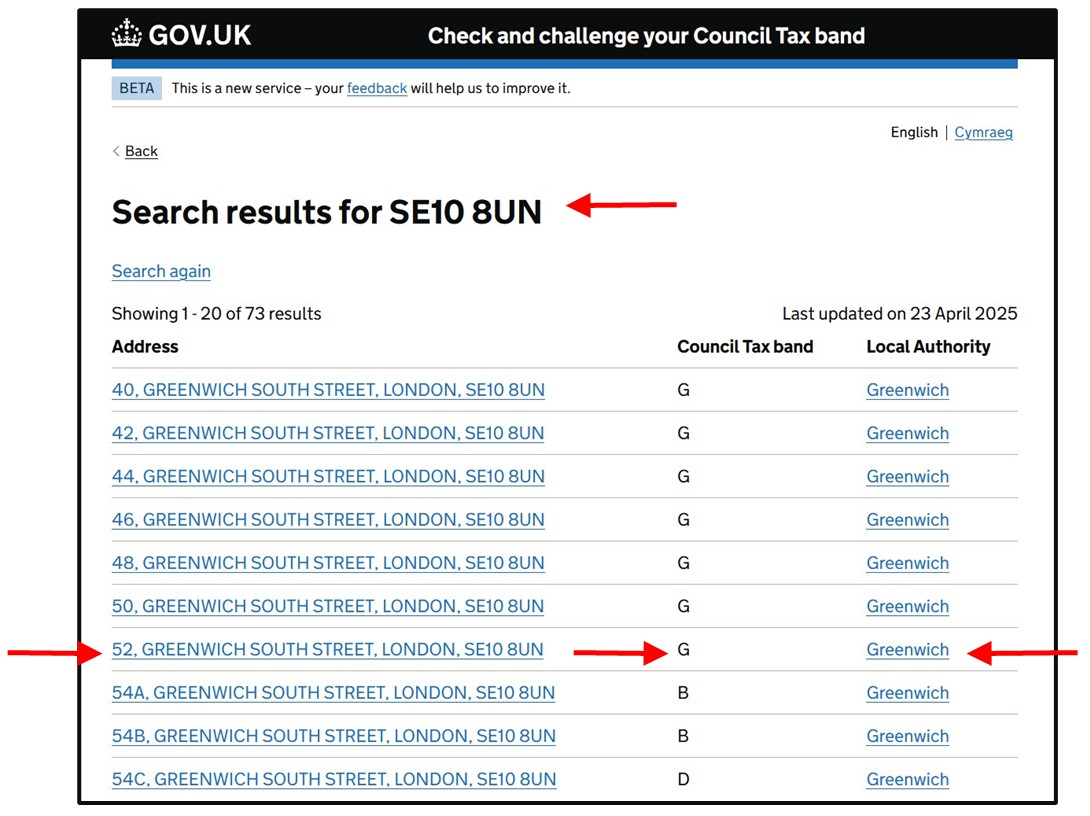Click the Search again link

(161, 271)
